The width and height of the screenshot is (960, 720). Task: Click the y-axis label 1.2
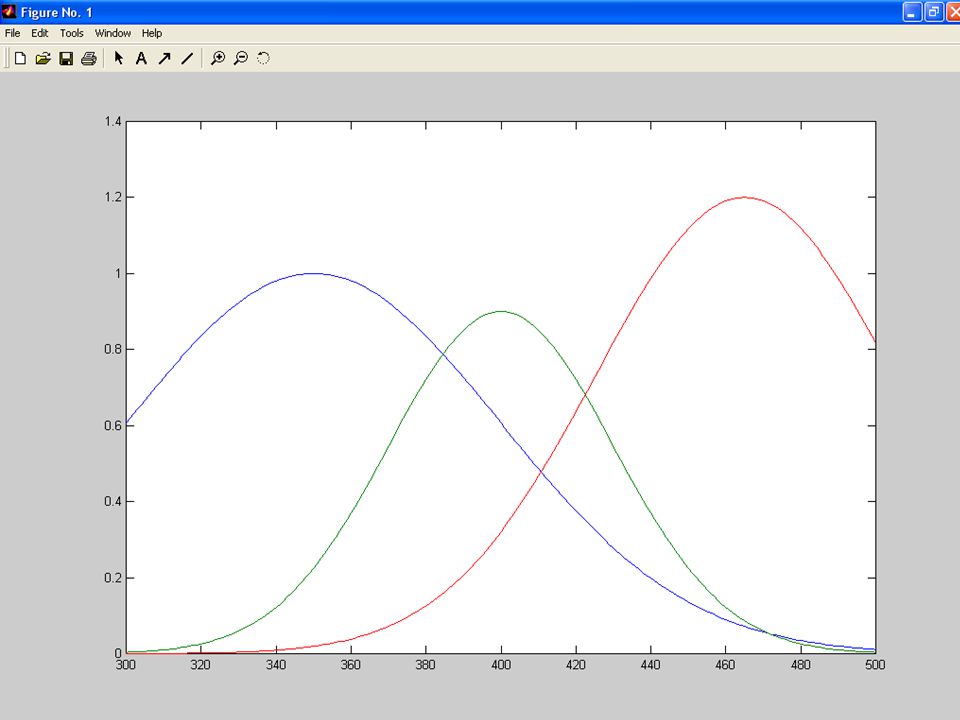click(x=113, y=197)
